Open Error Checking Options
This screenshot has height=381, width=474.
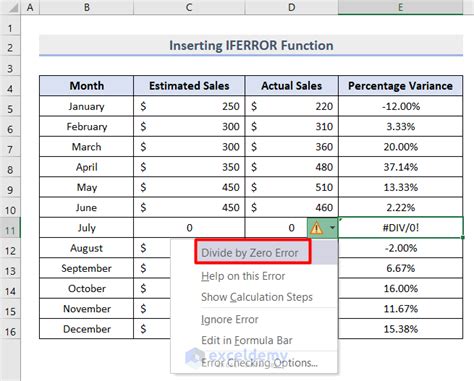pyautogui.click(x=259, y=363)
